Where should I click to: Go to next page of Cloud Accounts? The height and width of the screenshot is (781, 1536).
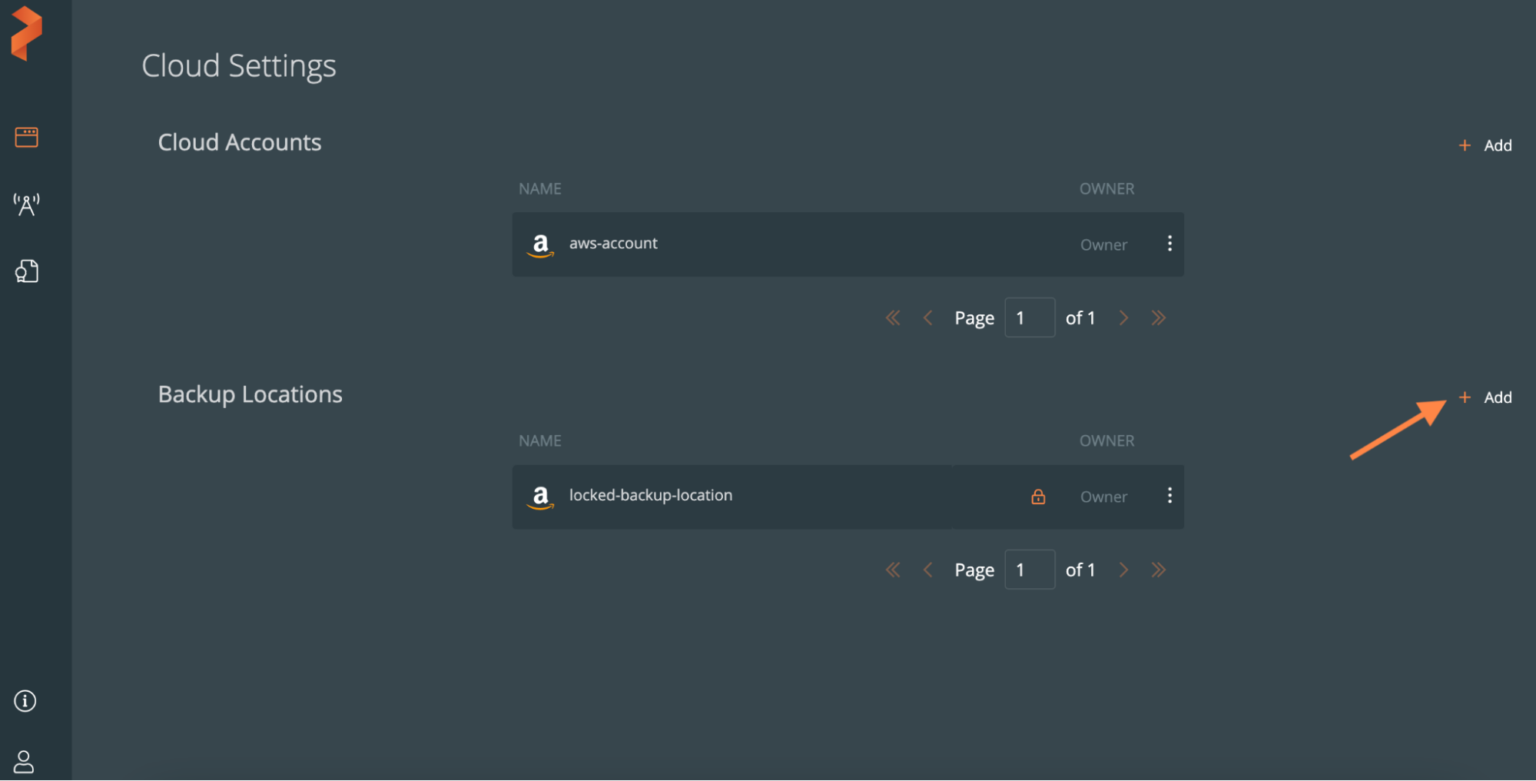click(1124, 318)
